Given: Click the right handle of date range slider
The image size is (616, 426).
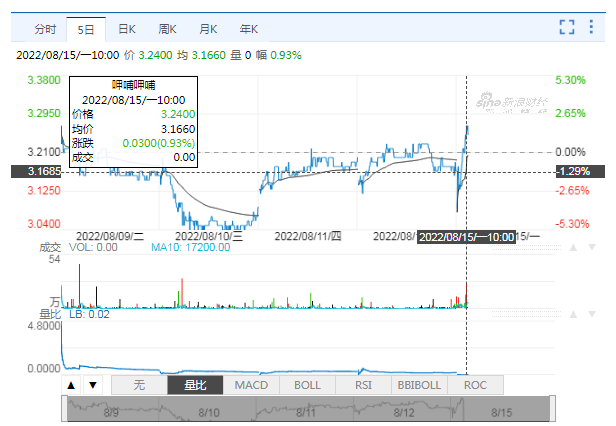Looking at the screenshot, I should coord(553,409).
